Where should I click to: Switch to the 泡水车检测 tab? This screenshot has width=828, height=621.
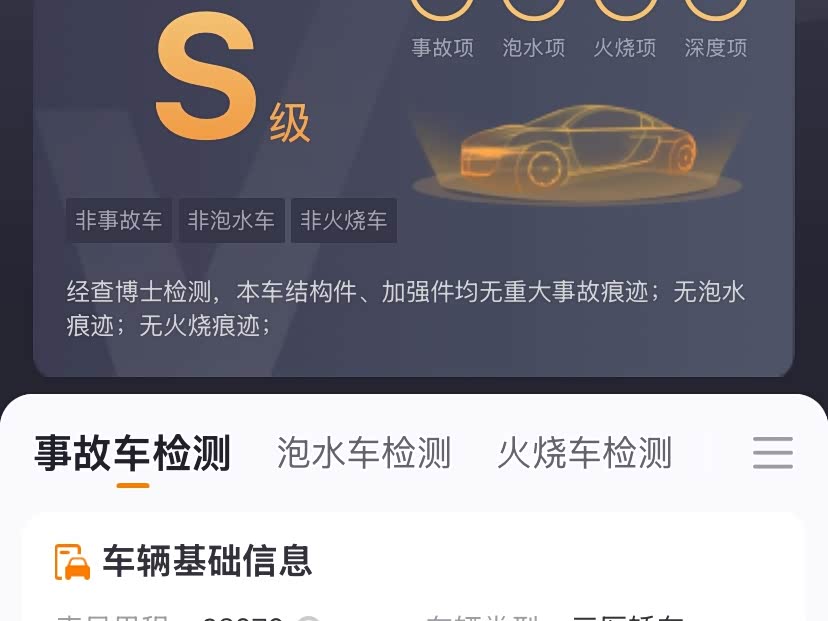point(364,453)
